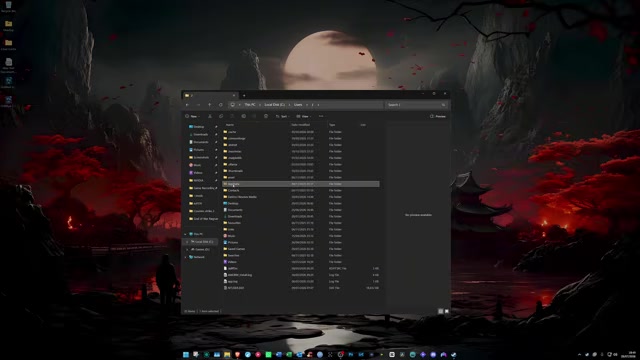Open Downloads in the Quick access sidebar
Image resolution: width=640 pixels, height=360 pixels.
point(200,134)
